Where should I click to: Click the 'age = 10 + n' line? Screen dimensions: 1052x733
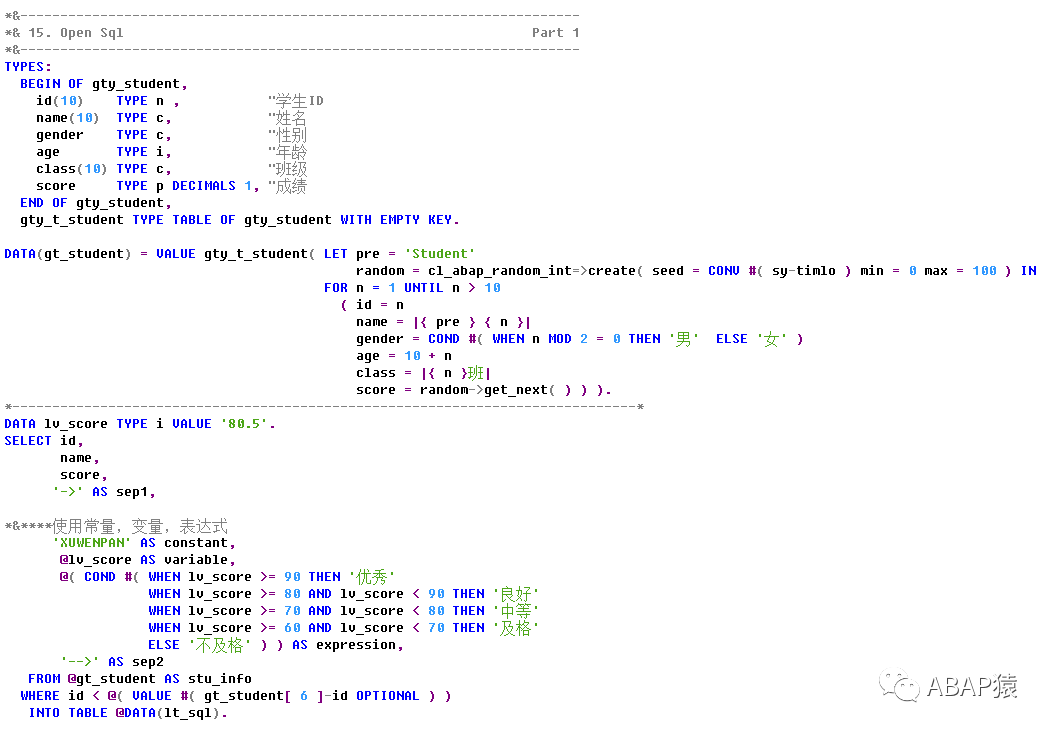404,355
